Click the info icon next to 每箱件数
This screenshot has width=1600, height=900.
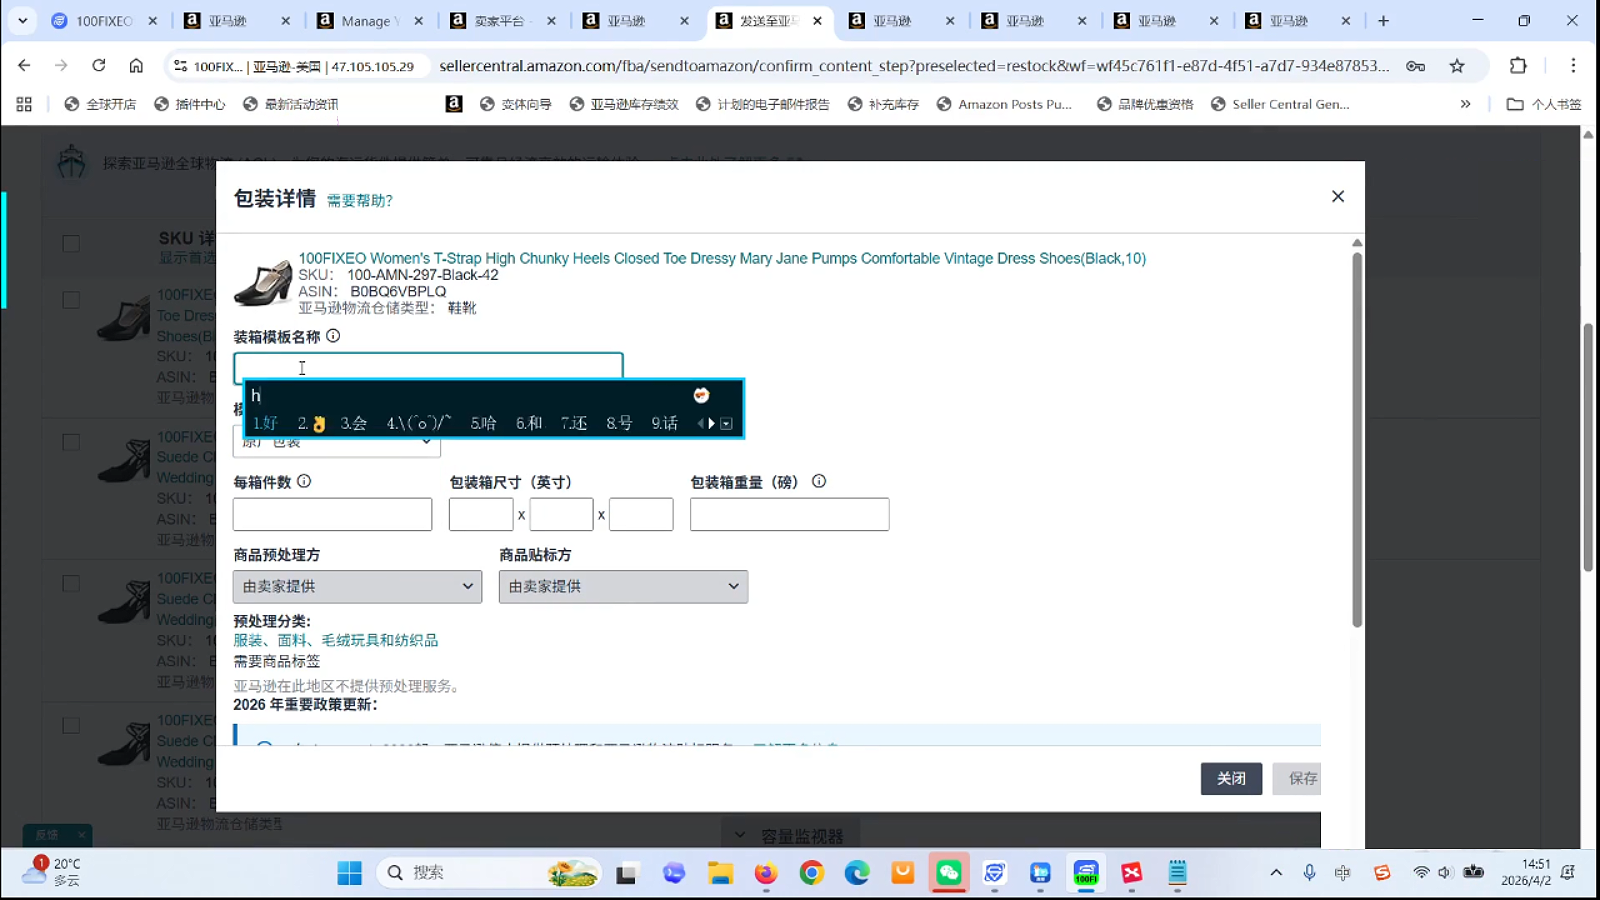coord(304,481)
